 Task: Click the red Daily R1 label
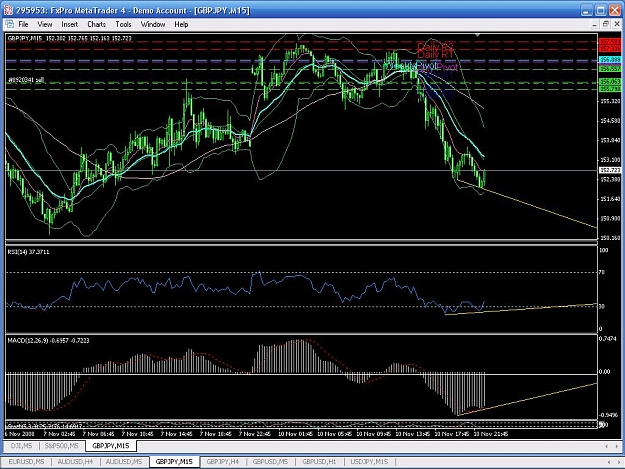pyautogui.click(x=435, y=54)
